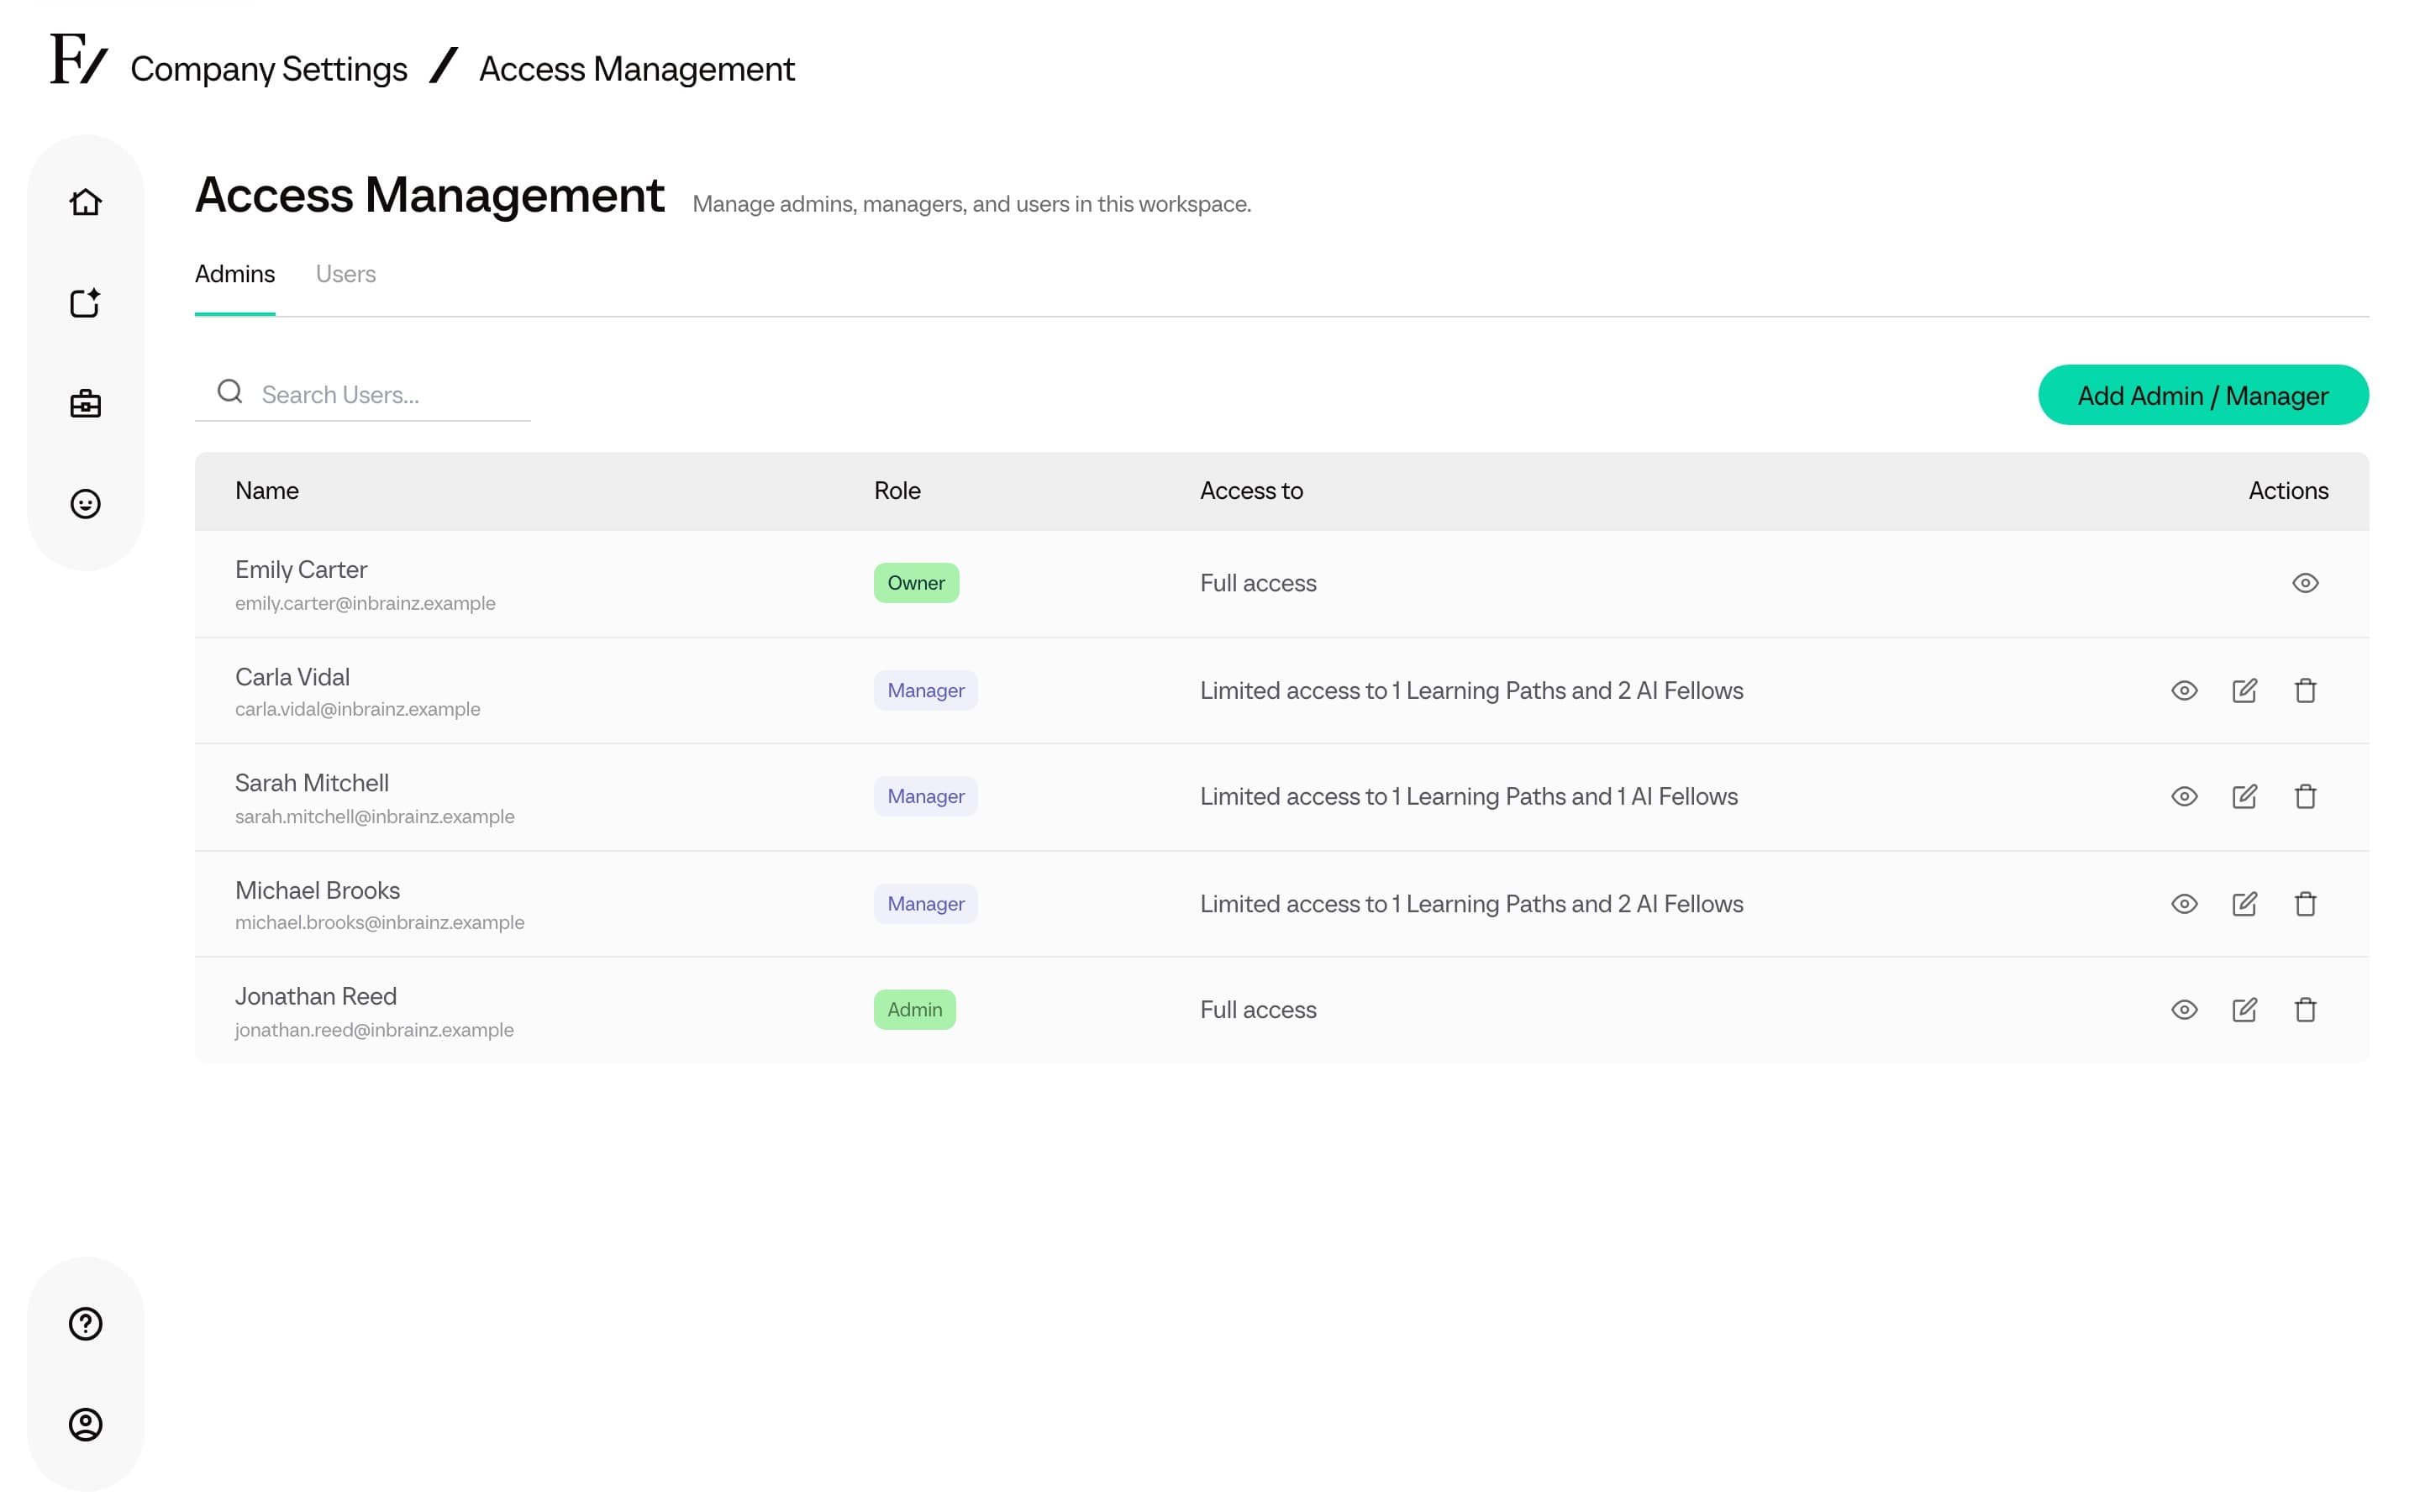
Task: Open the user profile icon in sidebar
Action: pos(85,1424)
